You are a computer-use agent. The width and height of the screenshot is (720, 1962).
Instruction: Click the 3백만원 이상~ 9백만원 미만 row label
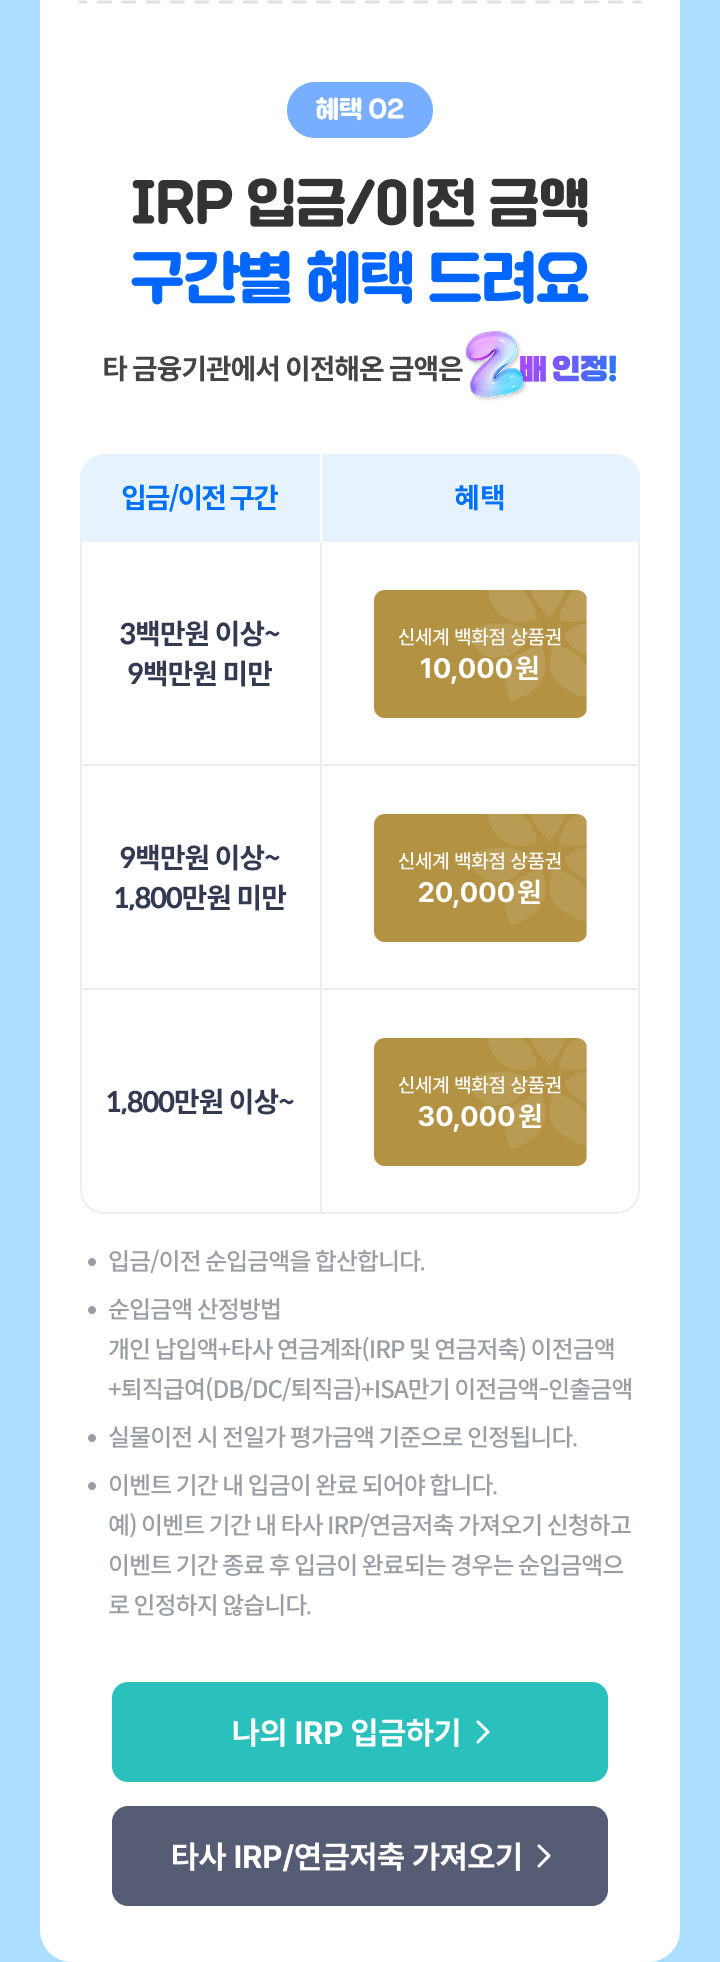200,654
